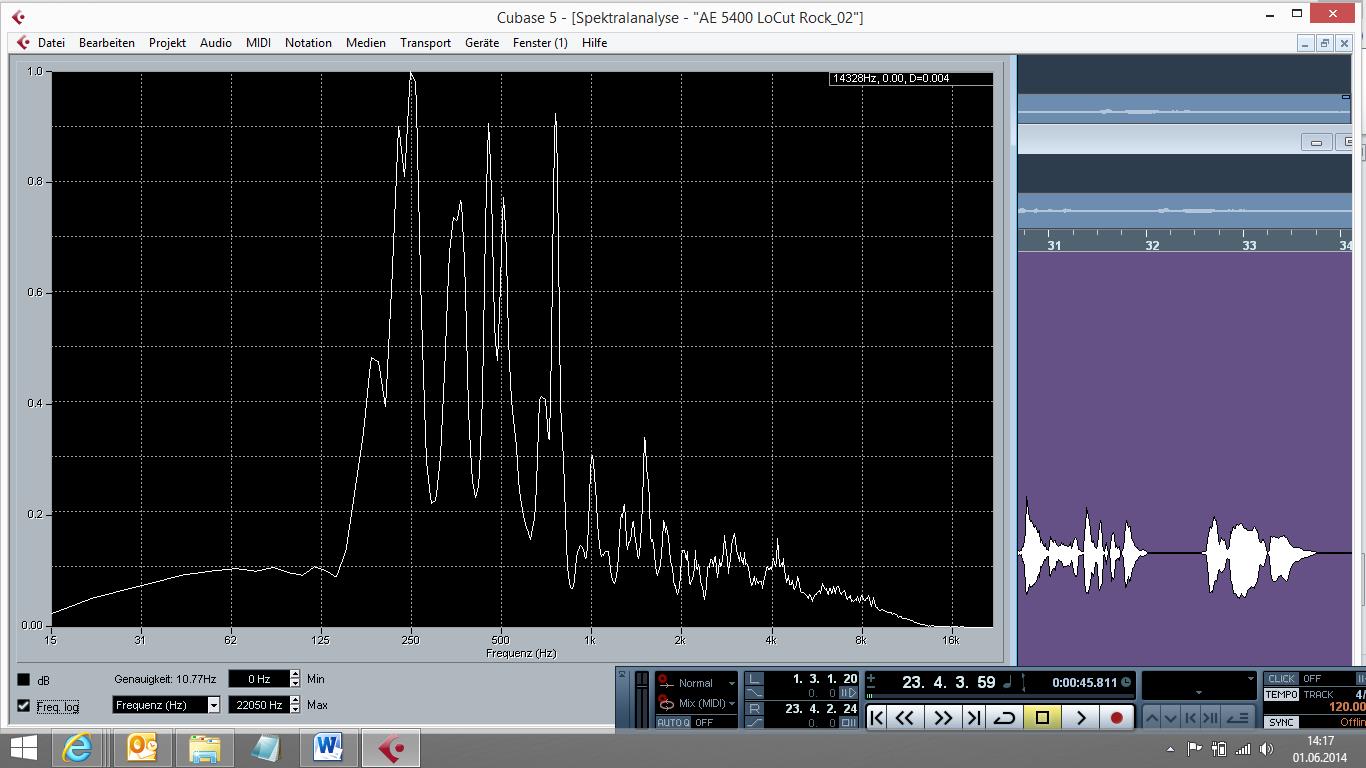Toggle the CLICK metronome button

[x=1281, y=678]
